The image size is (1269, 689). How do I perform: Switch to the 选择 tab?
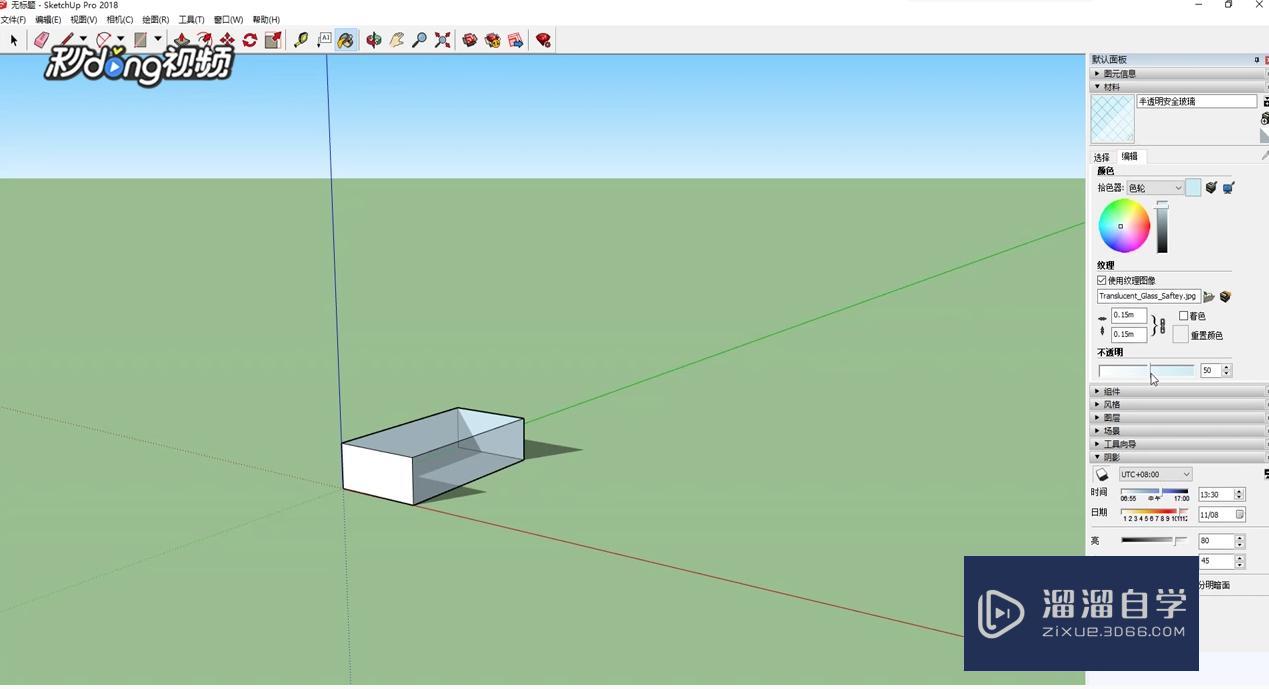pyautogui.click(x=1101, y=157)
